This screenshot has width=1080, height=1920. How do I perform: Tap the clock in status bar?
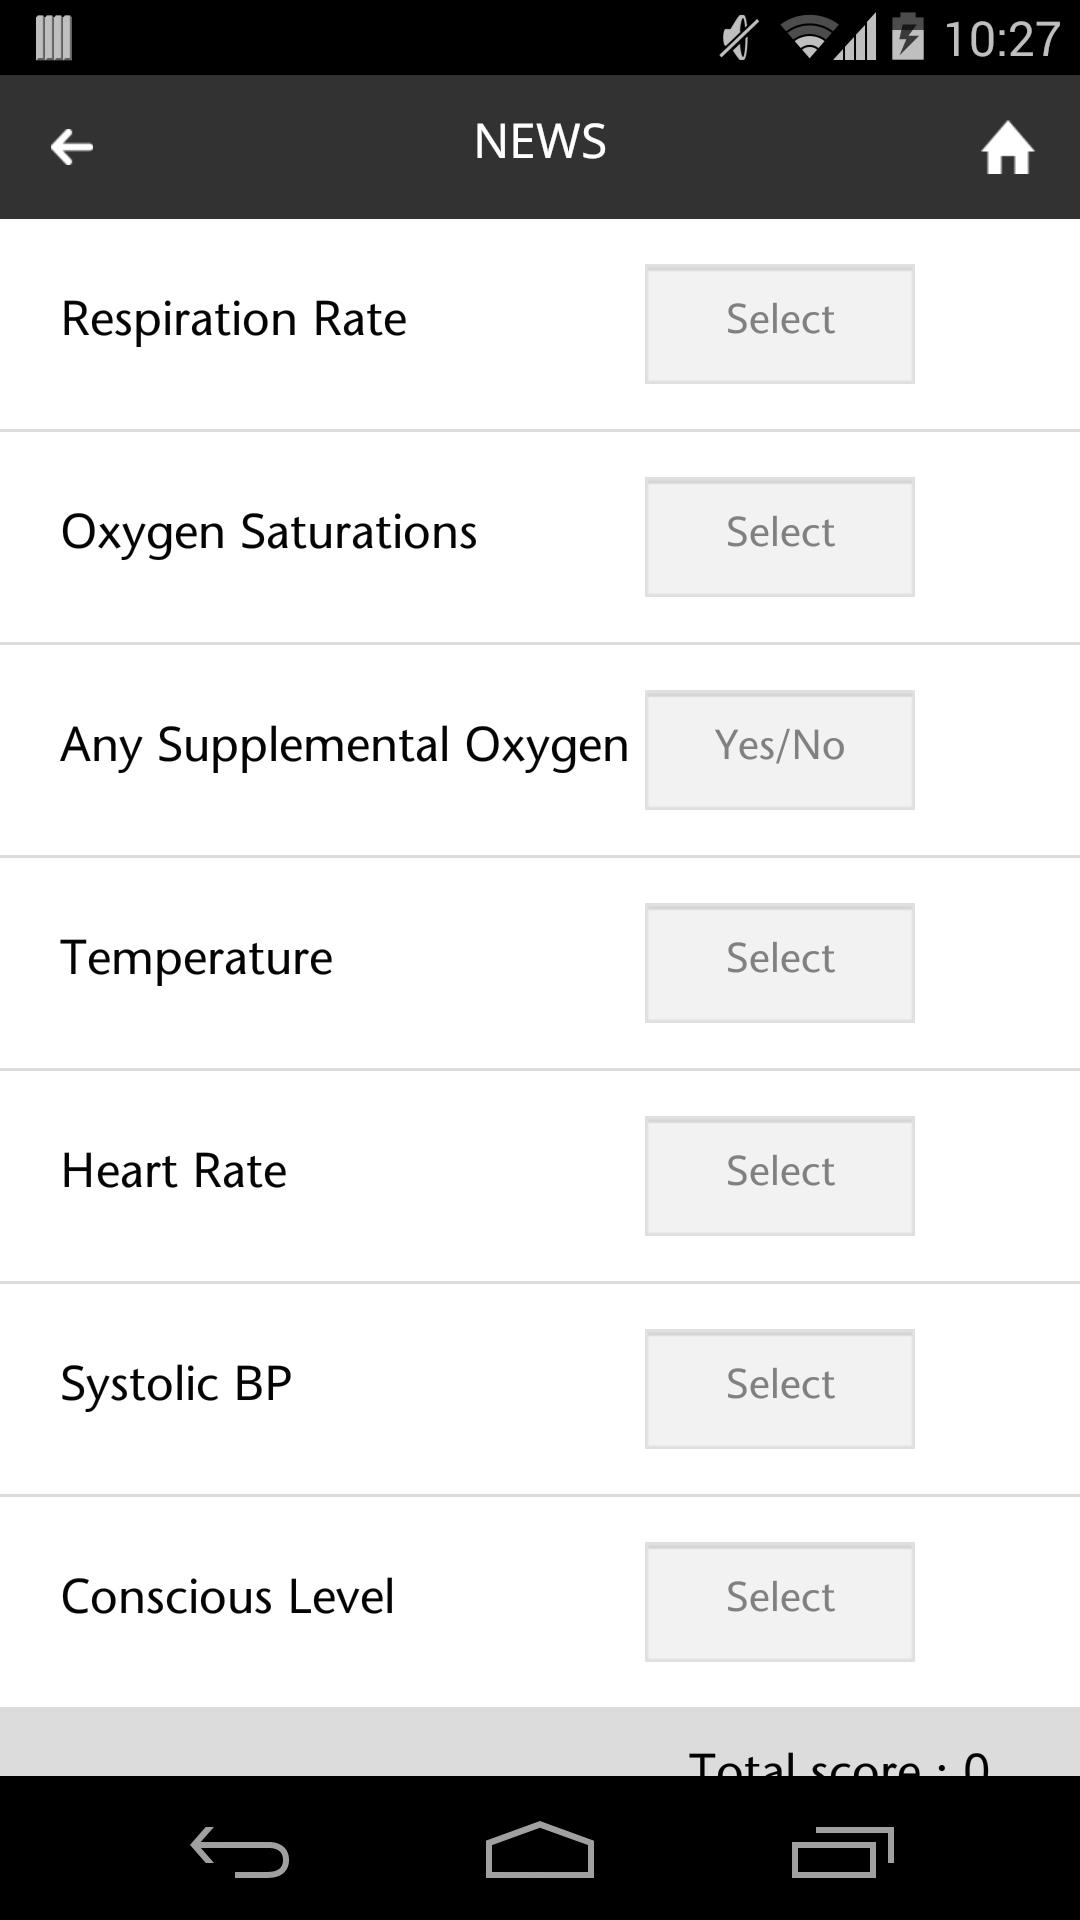click(x=1001, y=40)
